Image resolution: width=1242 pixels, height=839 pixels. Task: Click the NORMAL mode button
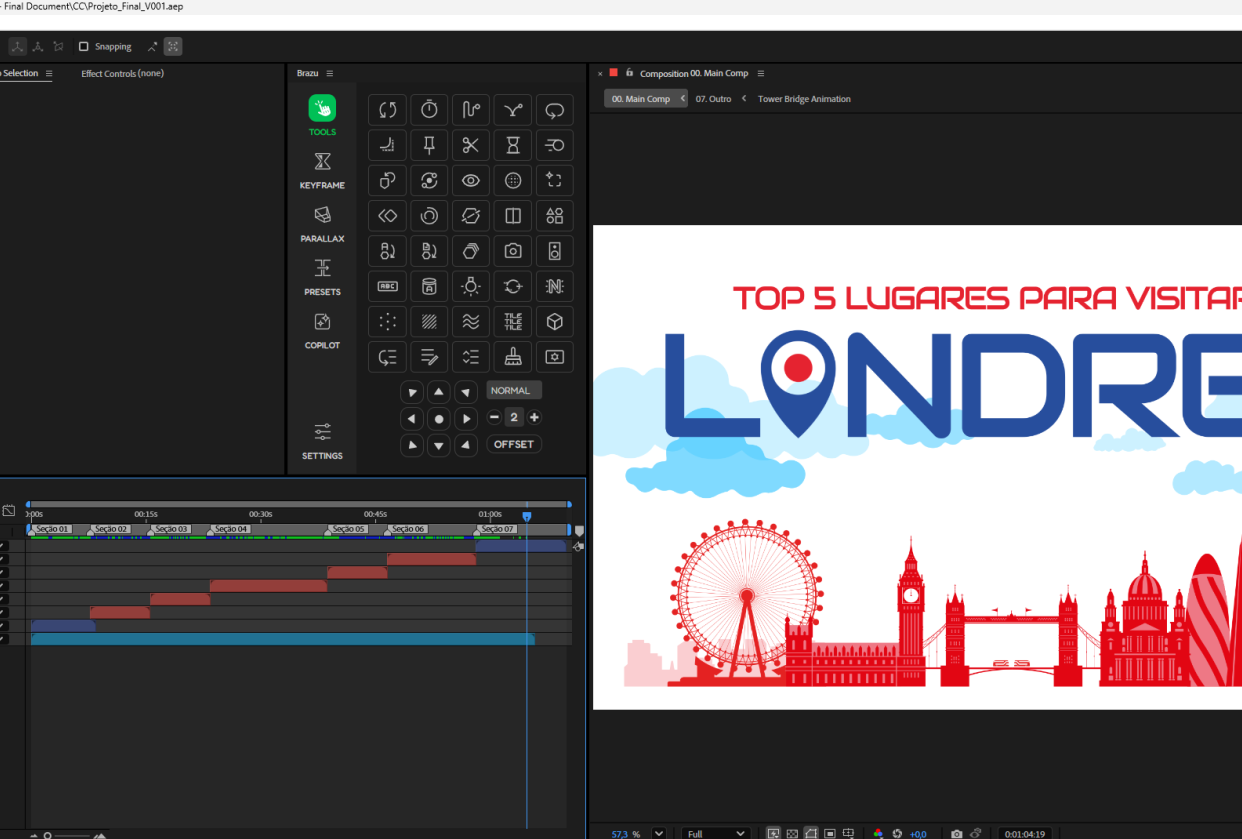tap(514, 390)
